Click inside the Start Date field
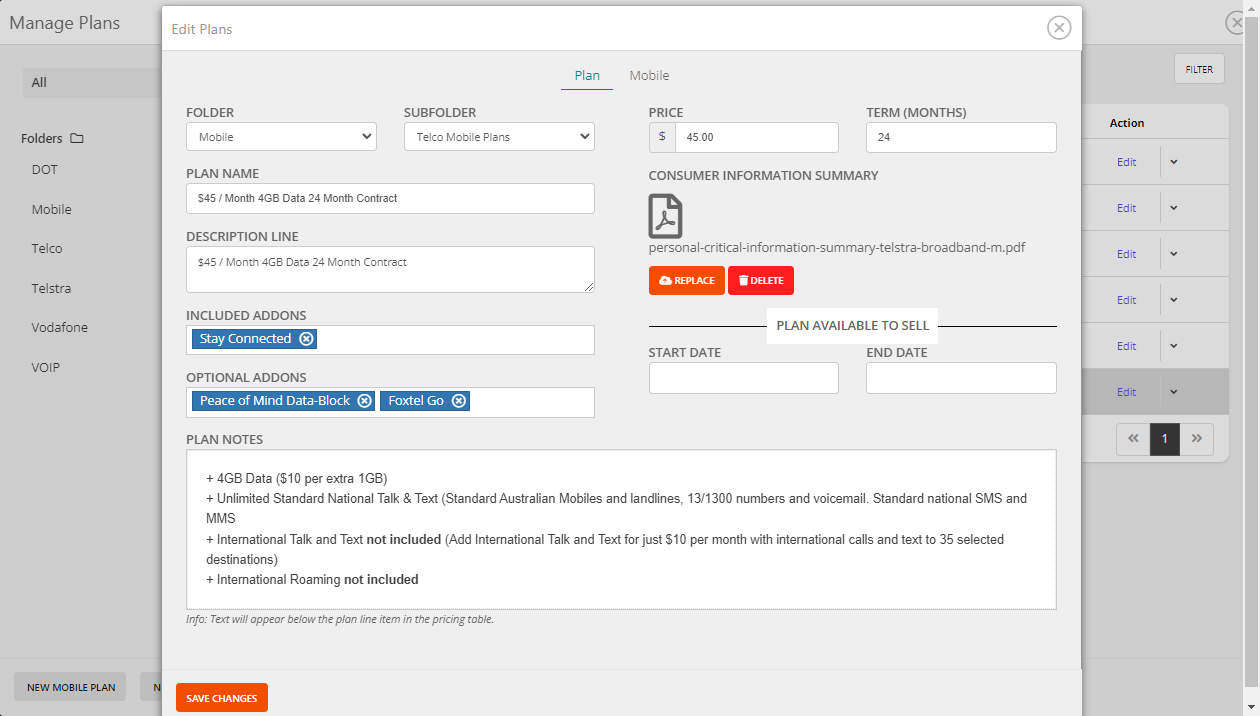The width and height of the screenshot is (1260, 716). (743, 377)
